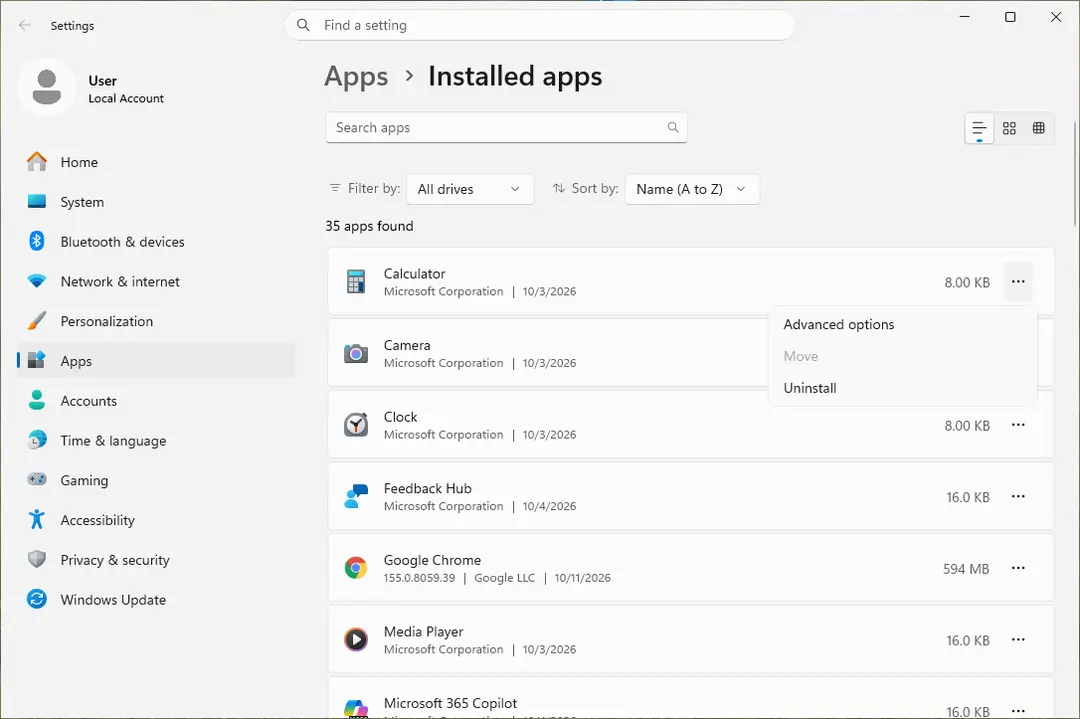Click the Calculator app name
This screenshot has width=1080, height=719.
(415, 273)
